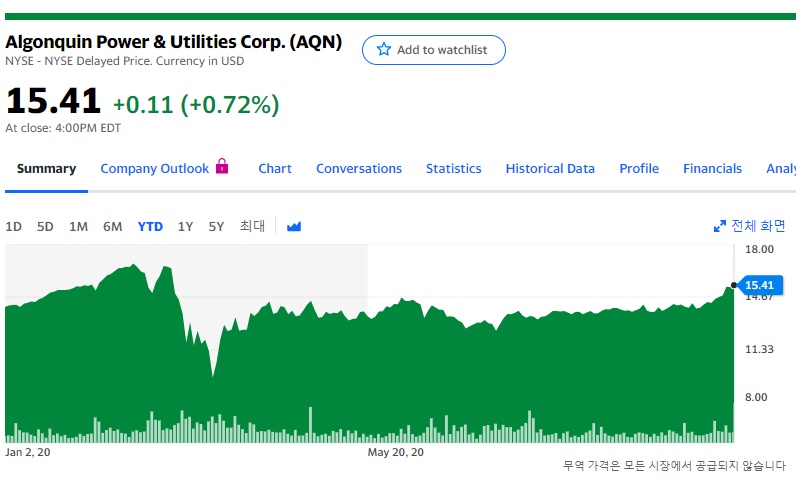Click the 11.33 price axis label
The width and height of the screenshot is (796, 481).
point(759,349)
